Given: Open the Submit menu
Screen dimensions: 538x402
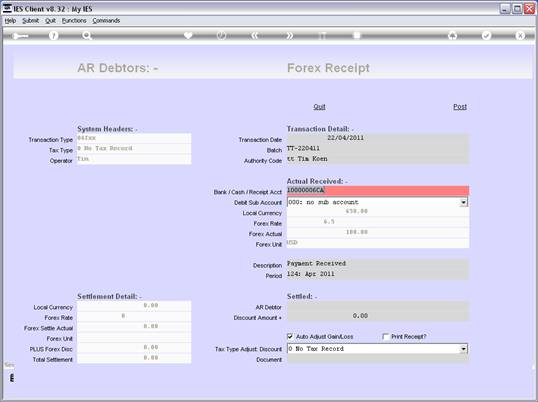Looking at the screenshot, I should pyautogui.click(x=31, y=21).
